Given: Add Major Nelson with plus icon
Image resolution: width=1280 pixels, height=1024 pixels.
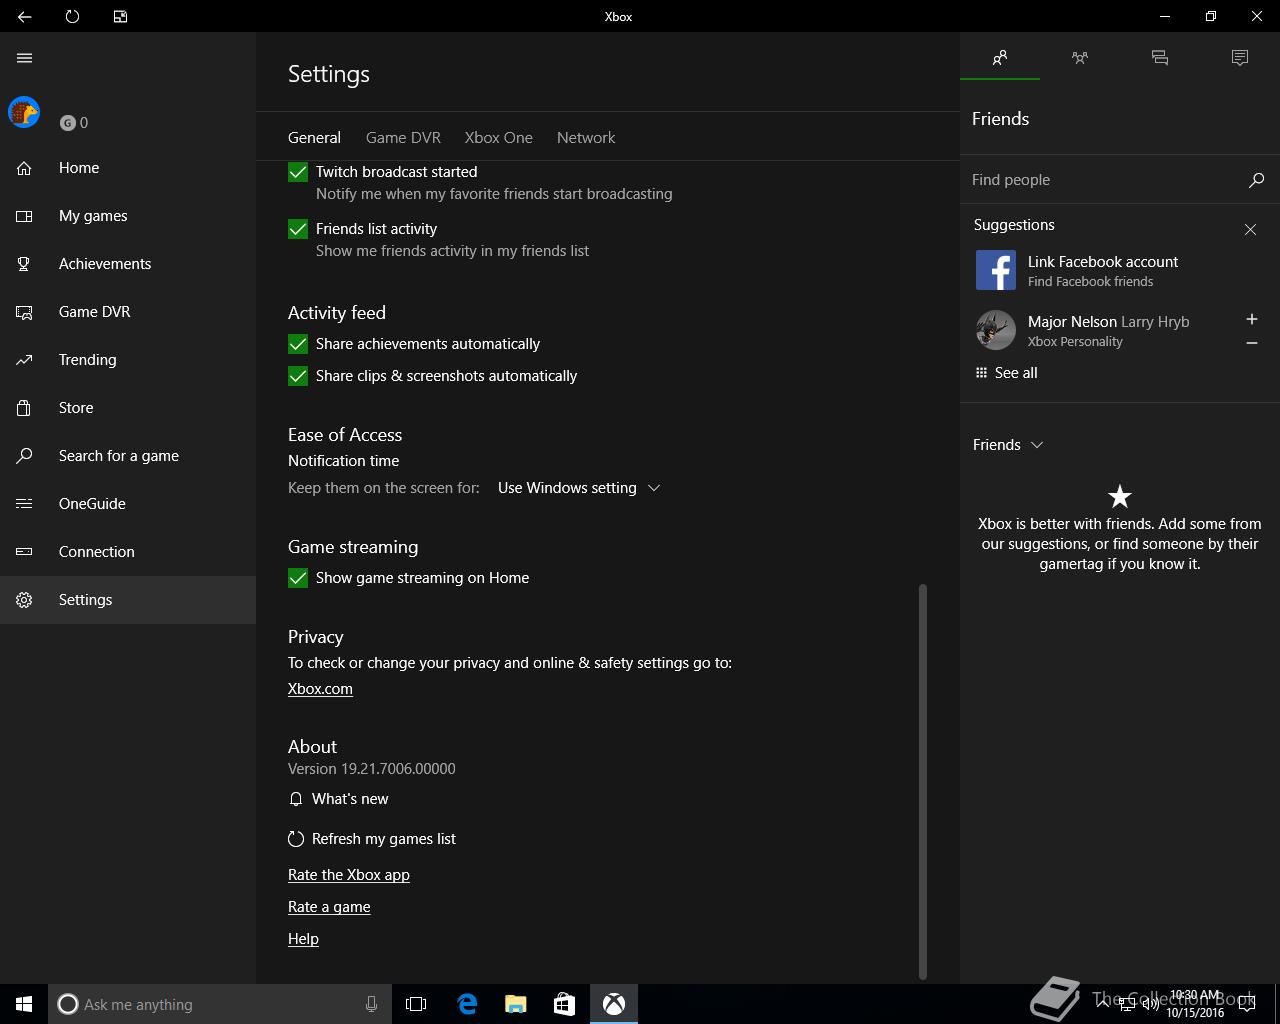Looking at the screenshot, I should [1251, 319].
